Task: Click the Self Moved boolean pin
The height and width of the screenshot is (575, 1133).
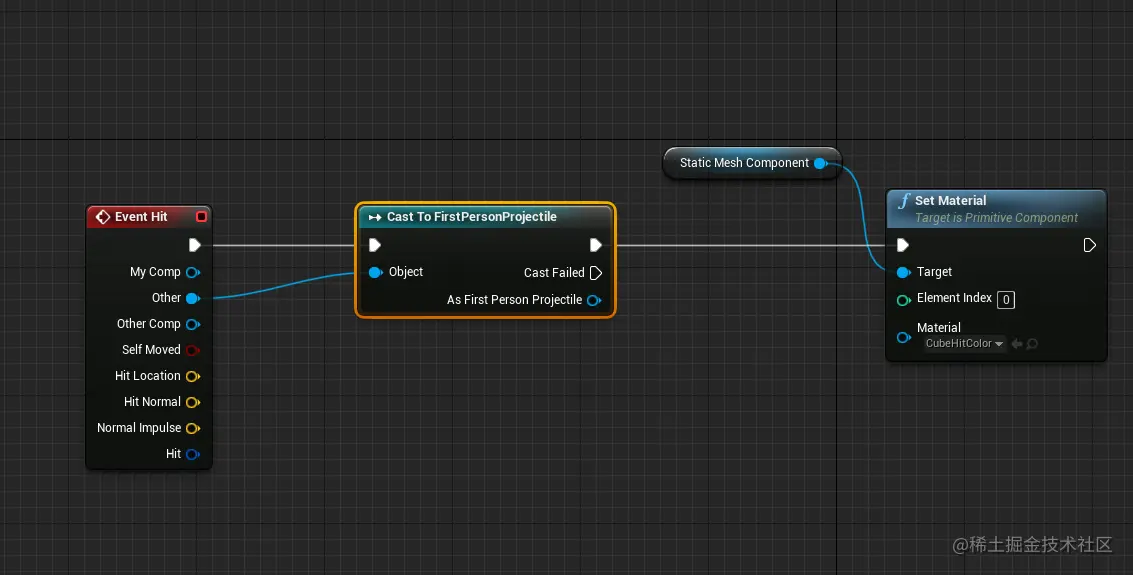Action: coord(193,350)
